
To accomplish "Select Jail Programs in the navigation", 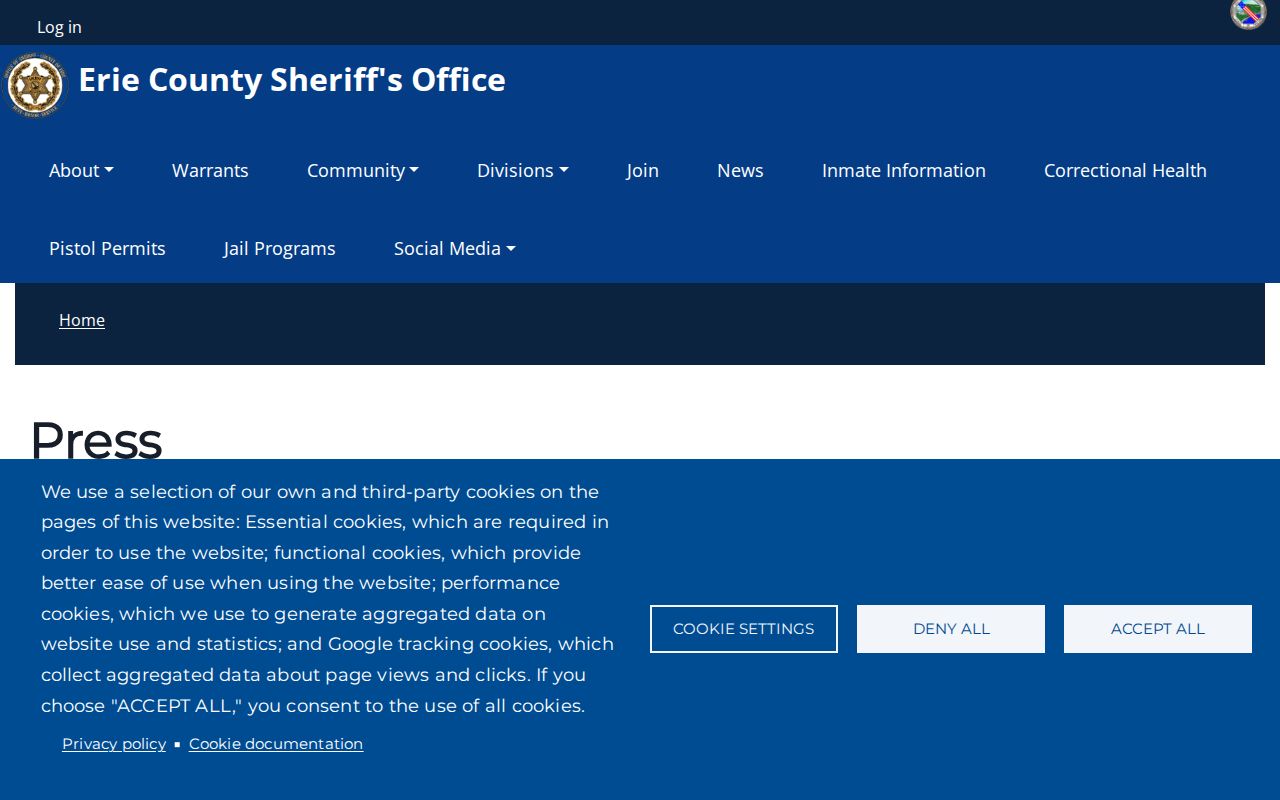I will tap(280, 248).
